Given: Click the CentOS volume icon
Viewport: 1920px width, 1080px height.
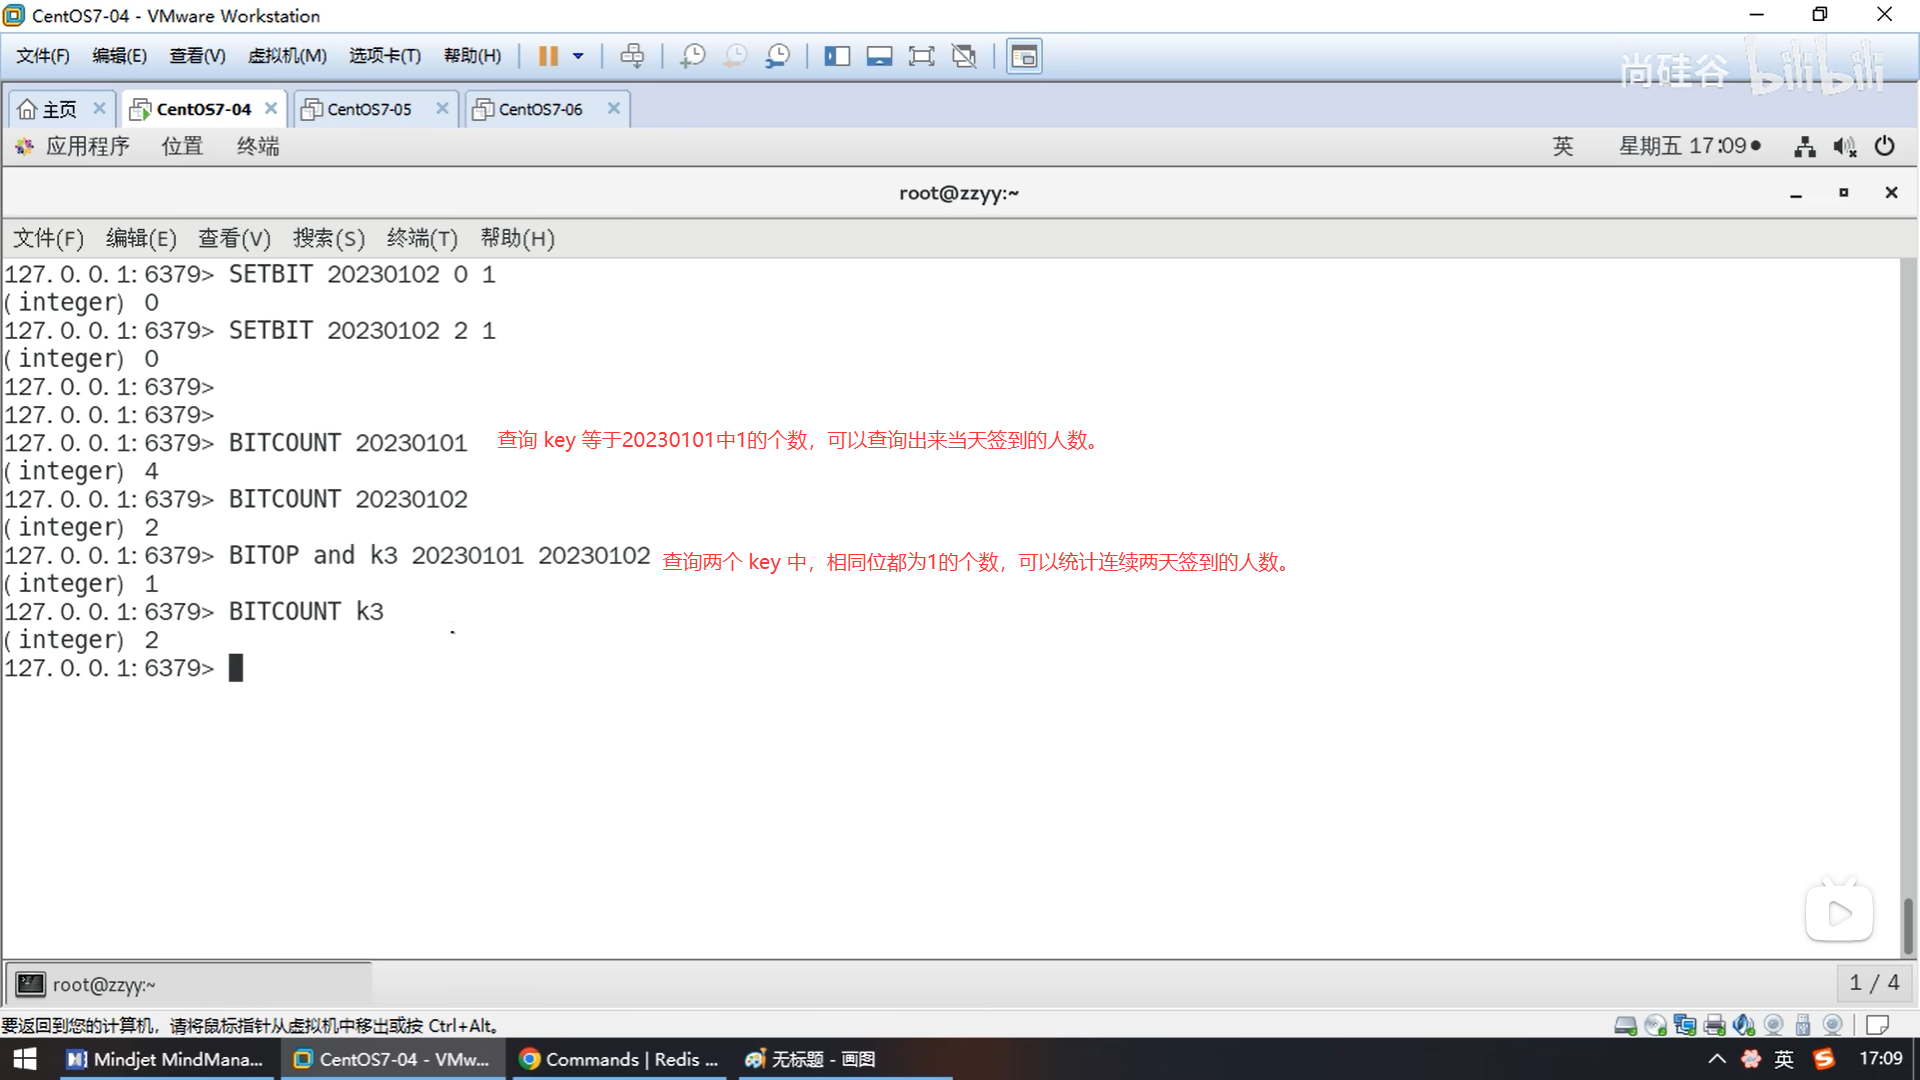Looking at the screenshot, I should [x=1844, y=147].
